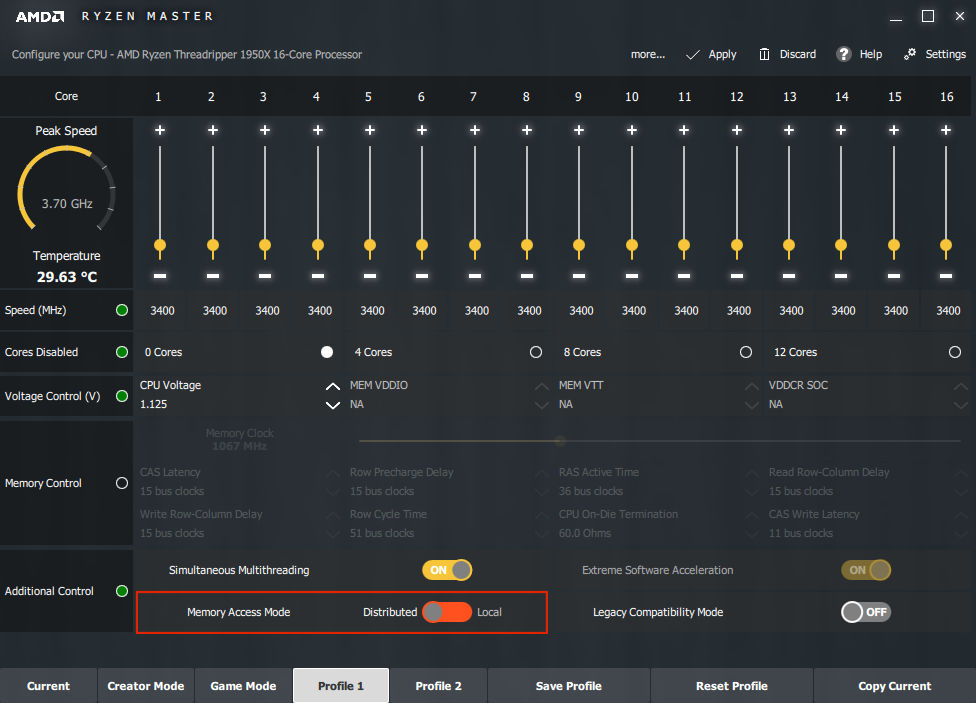This screenshot has width=976, height=703.
Task: Increase core 5 speed with plus icon
Action: 370,130
